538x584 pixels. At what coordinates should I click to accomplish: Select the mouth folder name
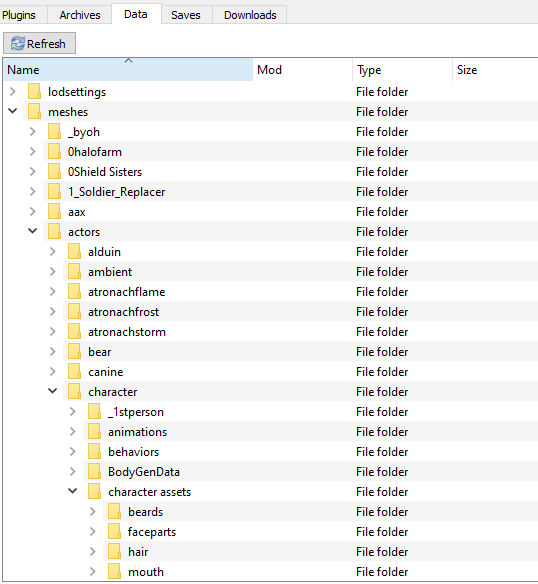(x=146, y=572)
